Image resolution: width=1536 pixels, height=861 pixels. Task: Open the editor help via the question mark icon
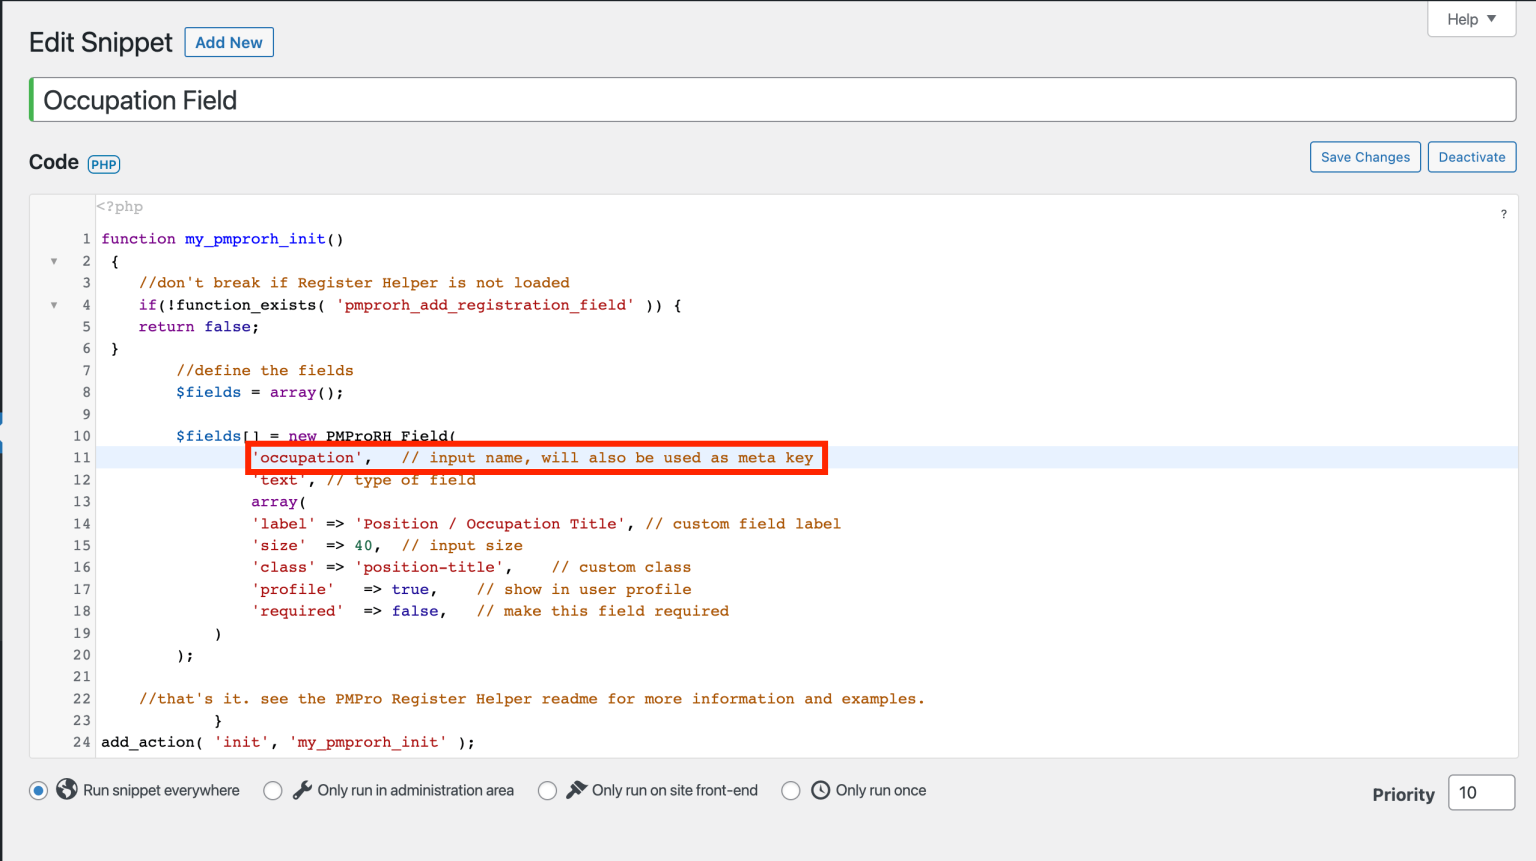[x=1503, y=214]
